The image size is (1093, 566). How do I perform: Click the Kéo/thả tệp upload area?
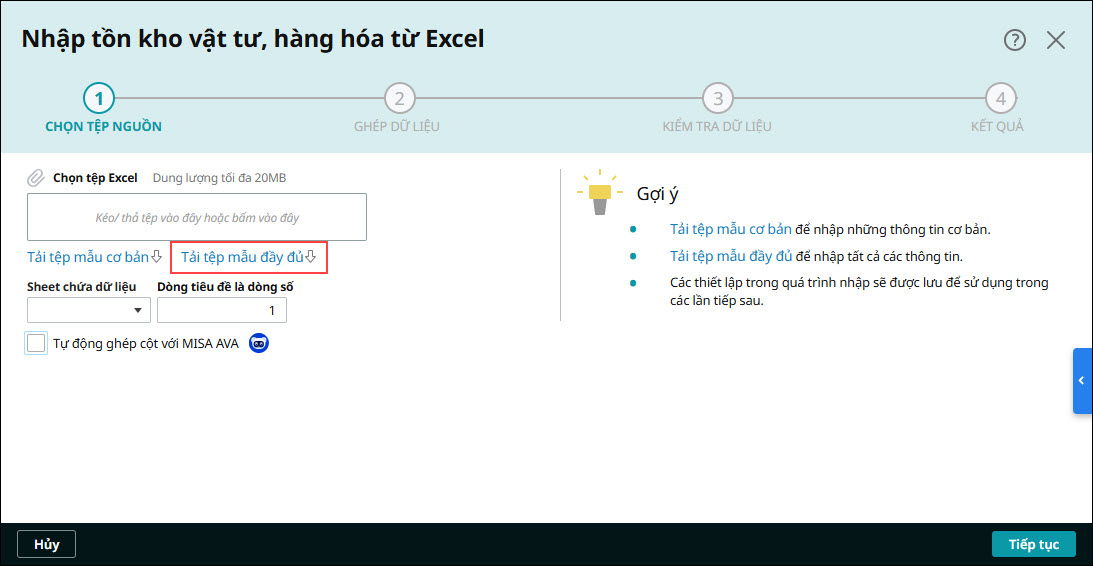(197, 217)
